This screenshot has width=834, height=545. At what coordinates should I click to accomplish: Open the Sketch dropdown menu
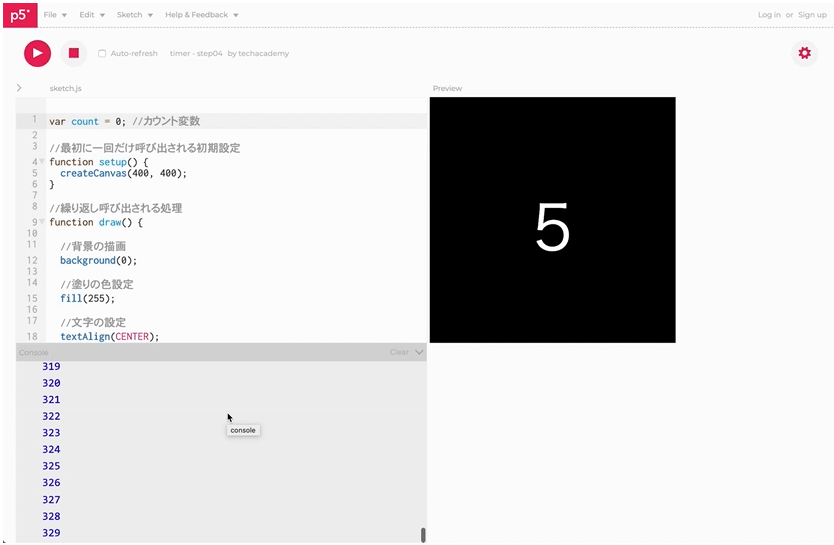pos(134,15)
